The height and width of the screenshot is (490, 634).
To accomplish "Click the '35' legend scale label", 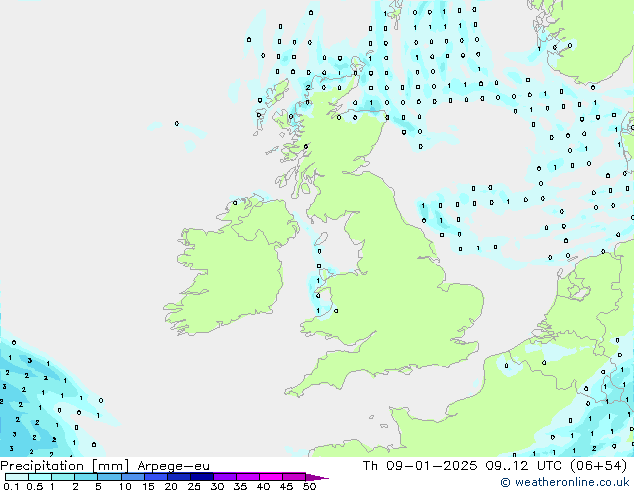I will [240, 486].
